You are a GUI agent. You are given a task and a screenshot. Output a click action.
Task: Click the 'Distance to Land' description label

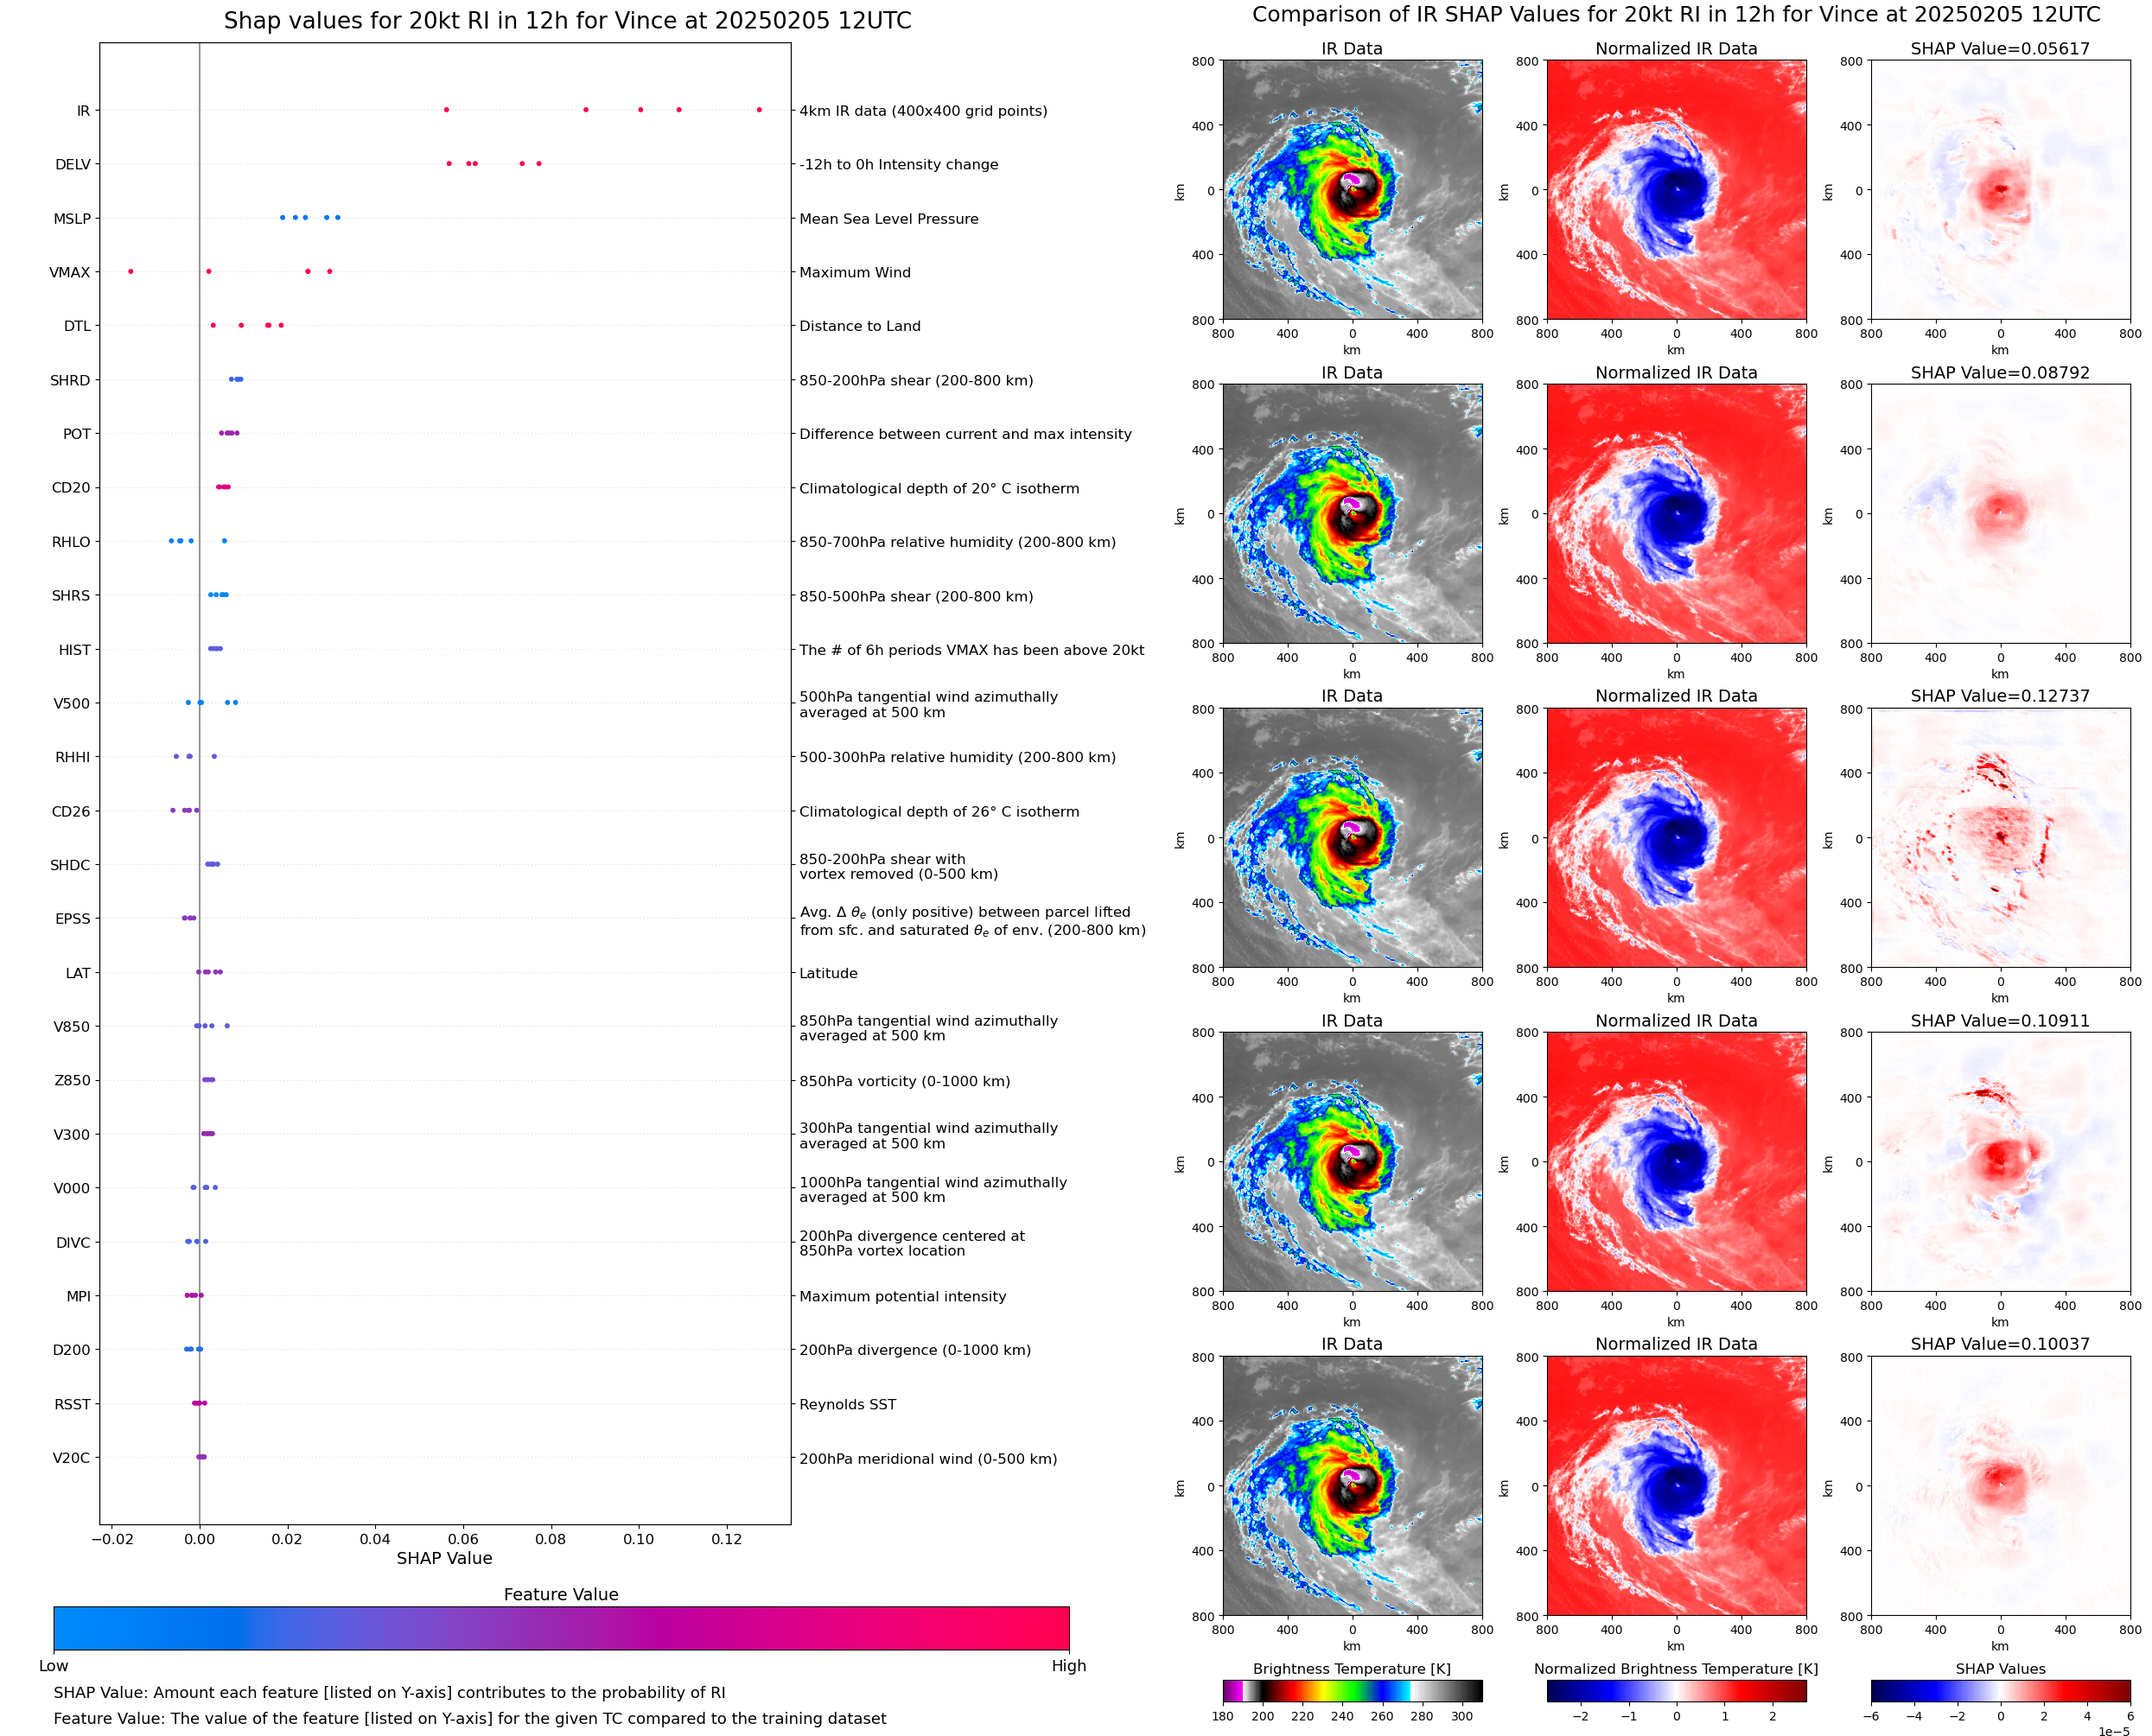click(x=859, y=326)
